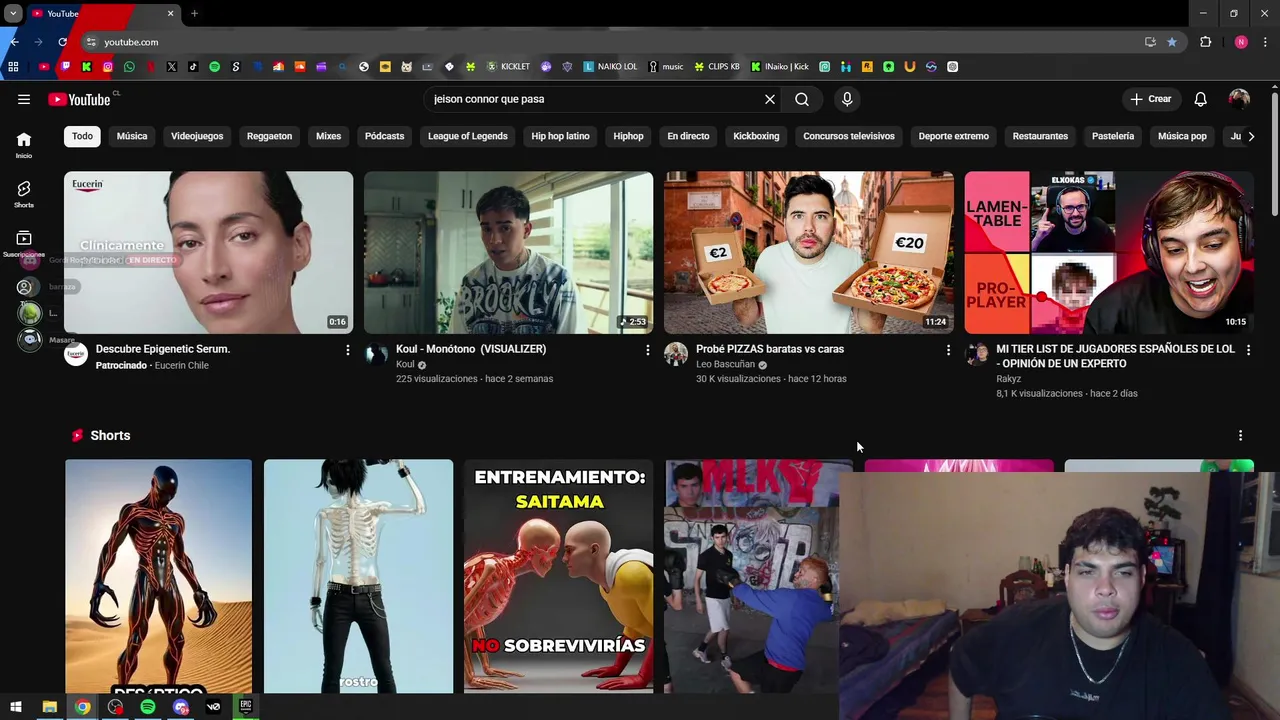Click the Crear button
Viewport: 1280px width, 720px height.
coord(1151,99)
